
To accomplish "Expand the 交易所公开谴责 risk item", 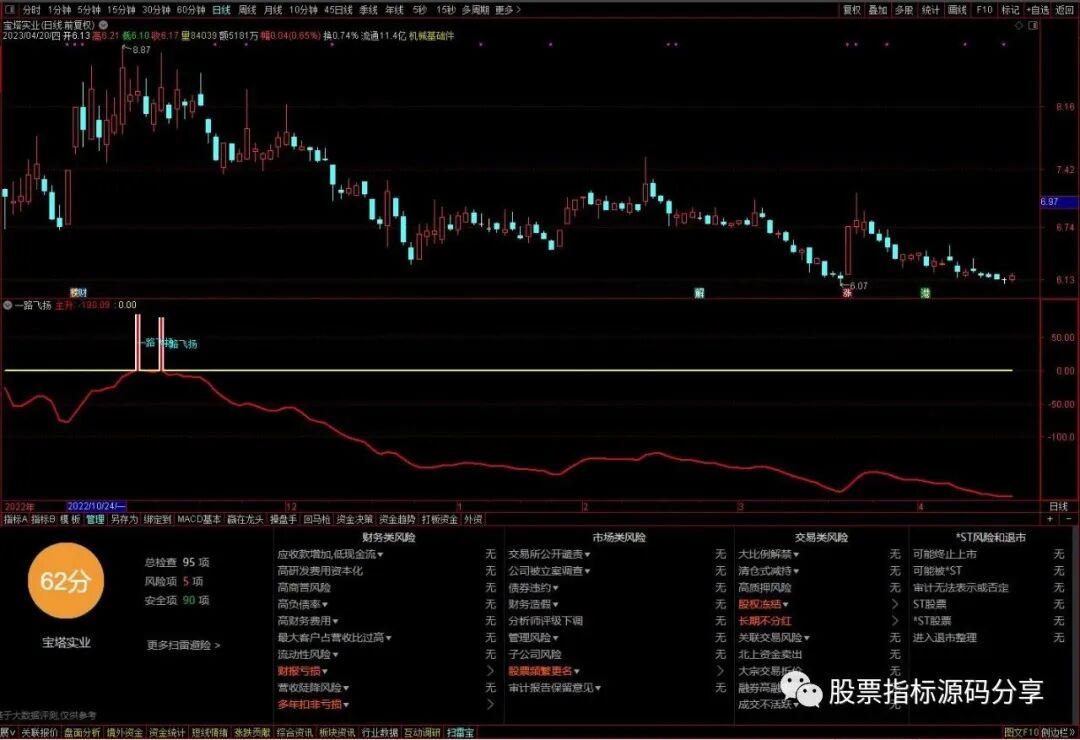I will (x=550, y=554).
